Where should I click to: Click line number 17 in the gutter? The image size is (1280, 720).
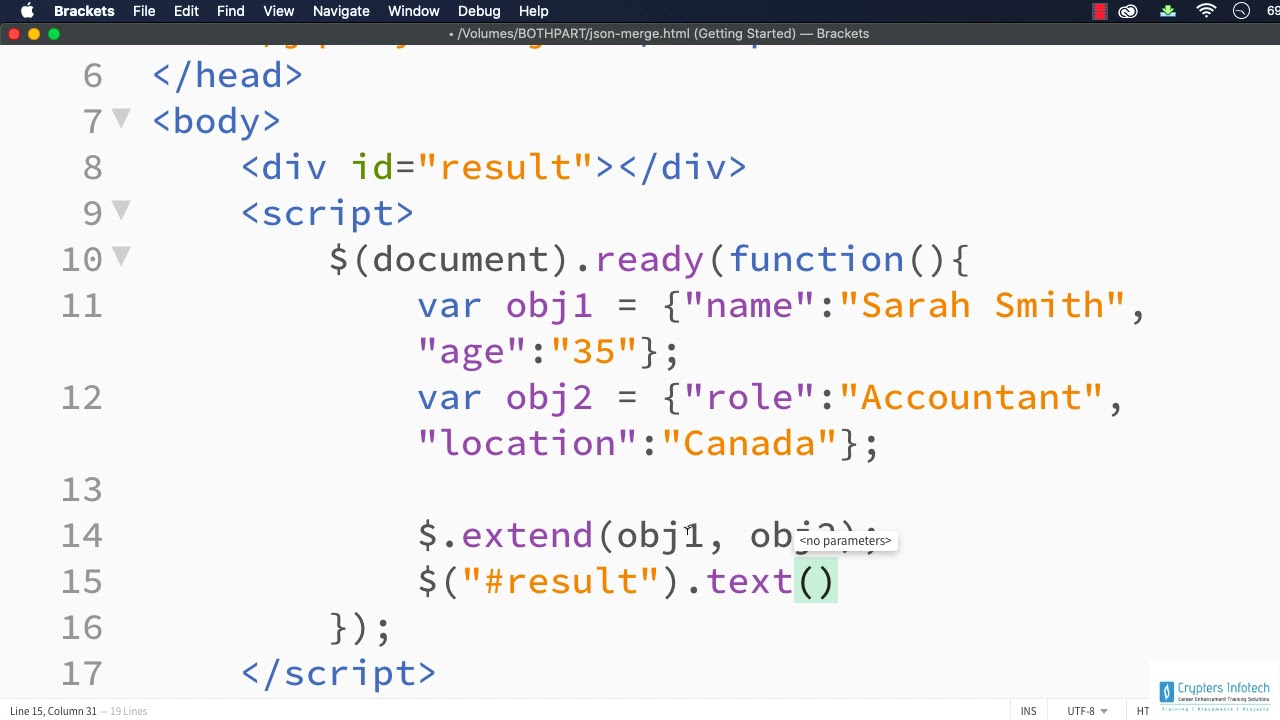[x=82, y=673]
